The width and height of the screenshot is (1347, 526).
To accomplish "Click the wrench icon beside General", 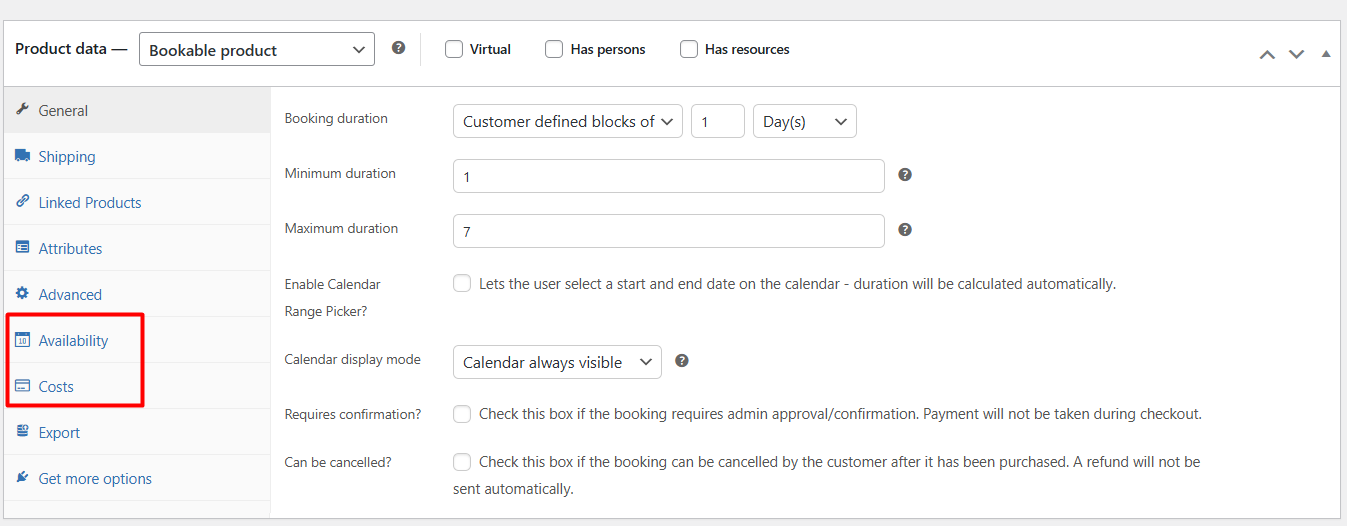I will pos(22,110).
